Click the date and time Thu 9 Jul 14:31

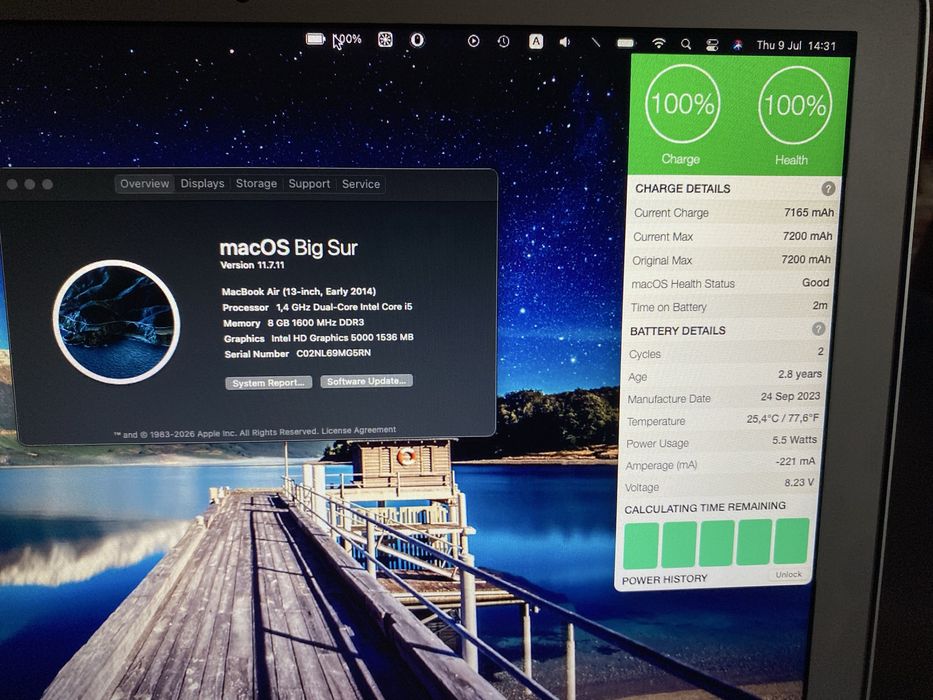point(796,45)
